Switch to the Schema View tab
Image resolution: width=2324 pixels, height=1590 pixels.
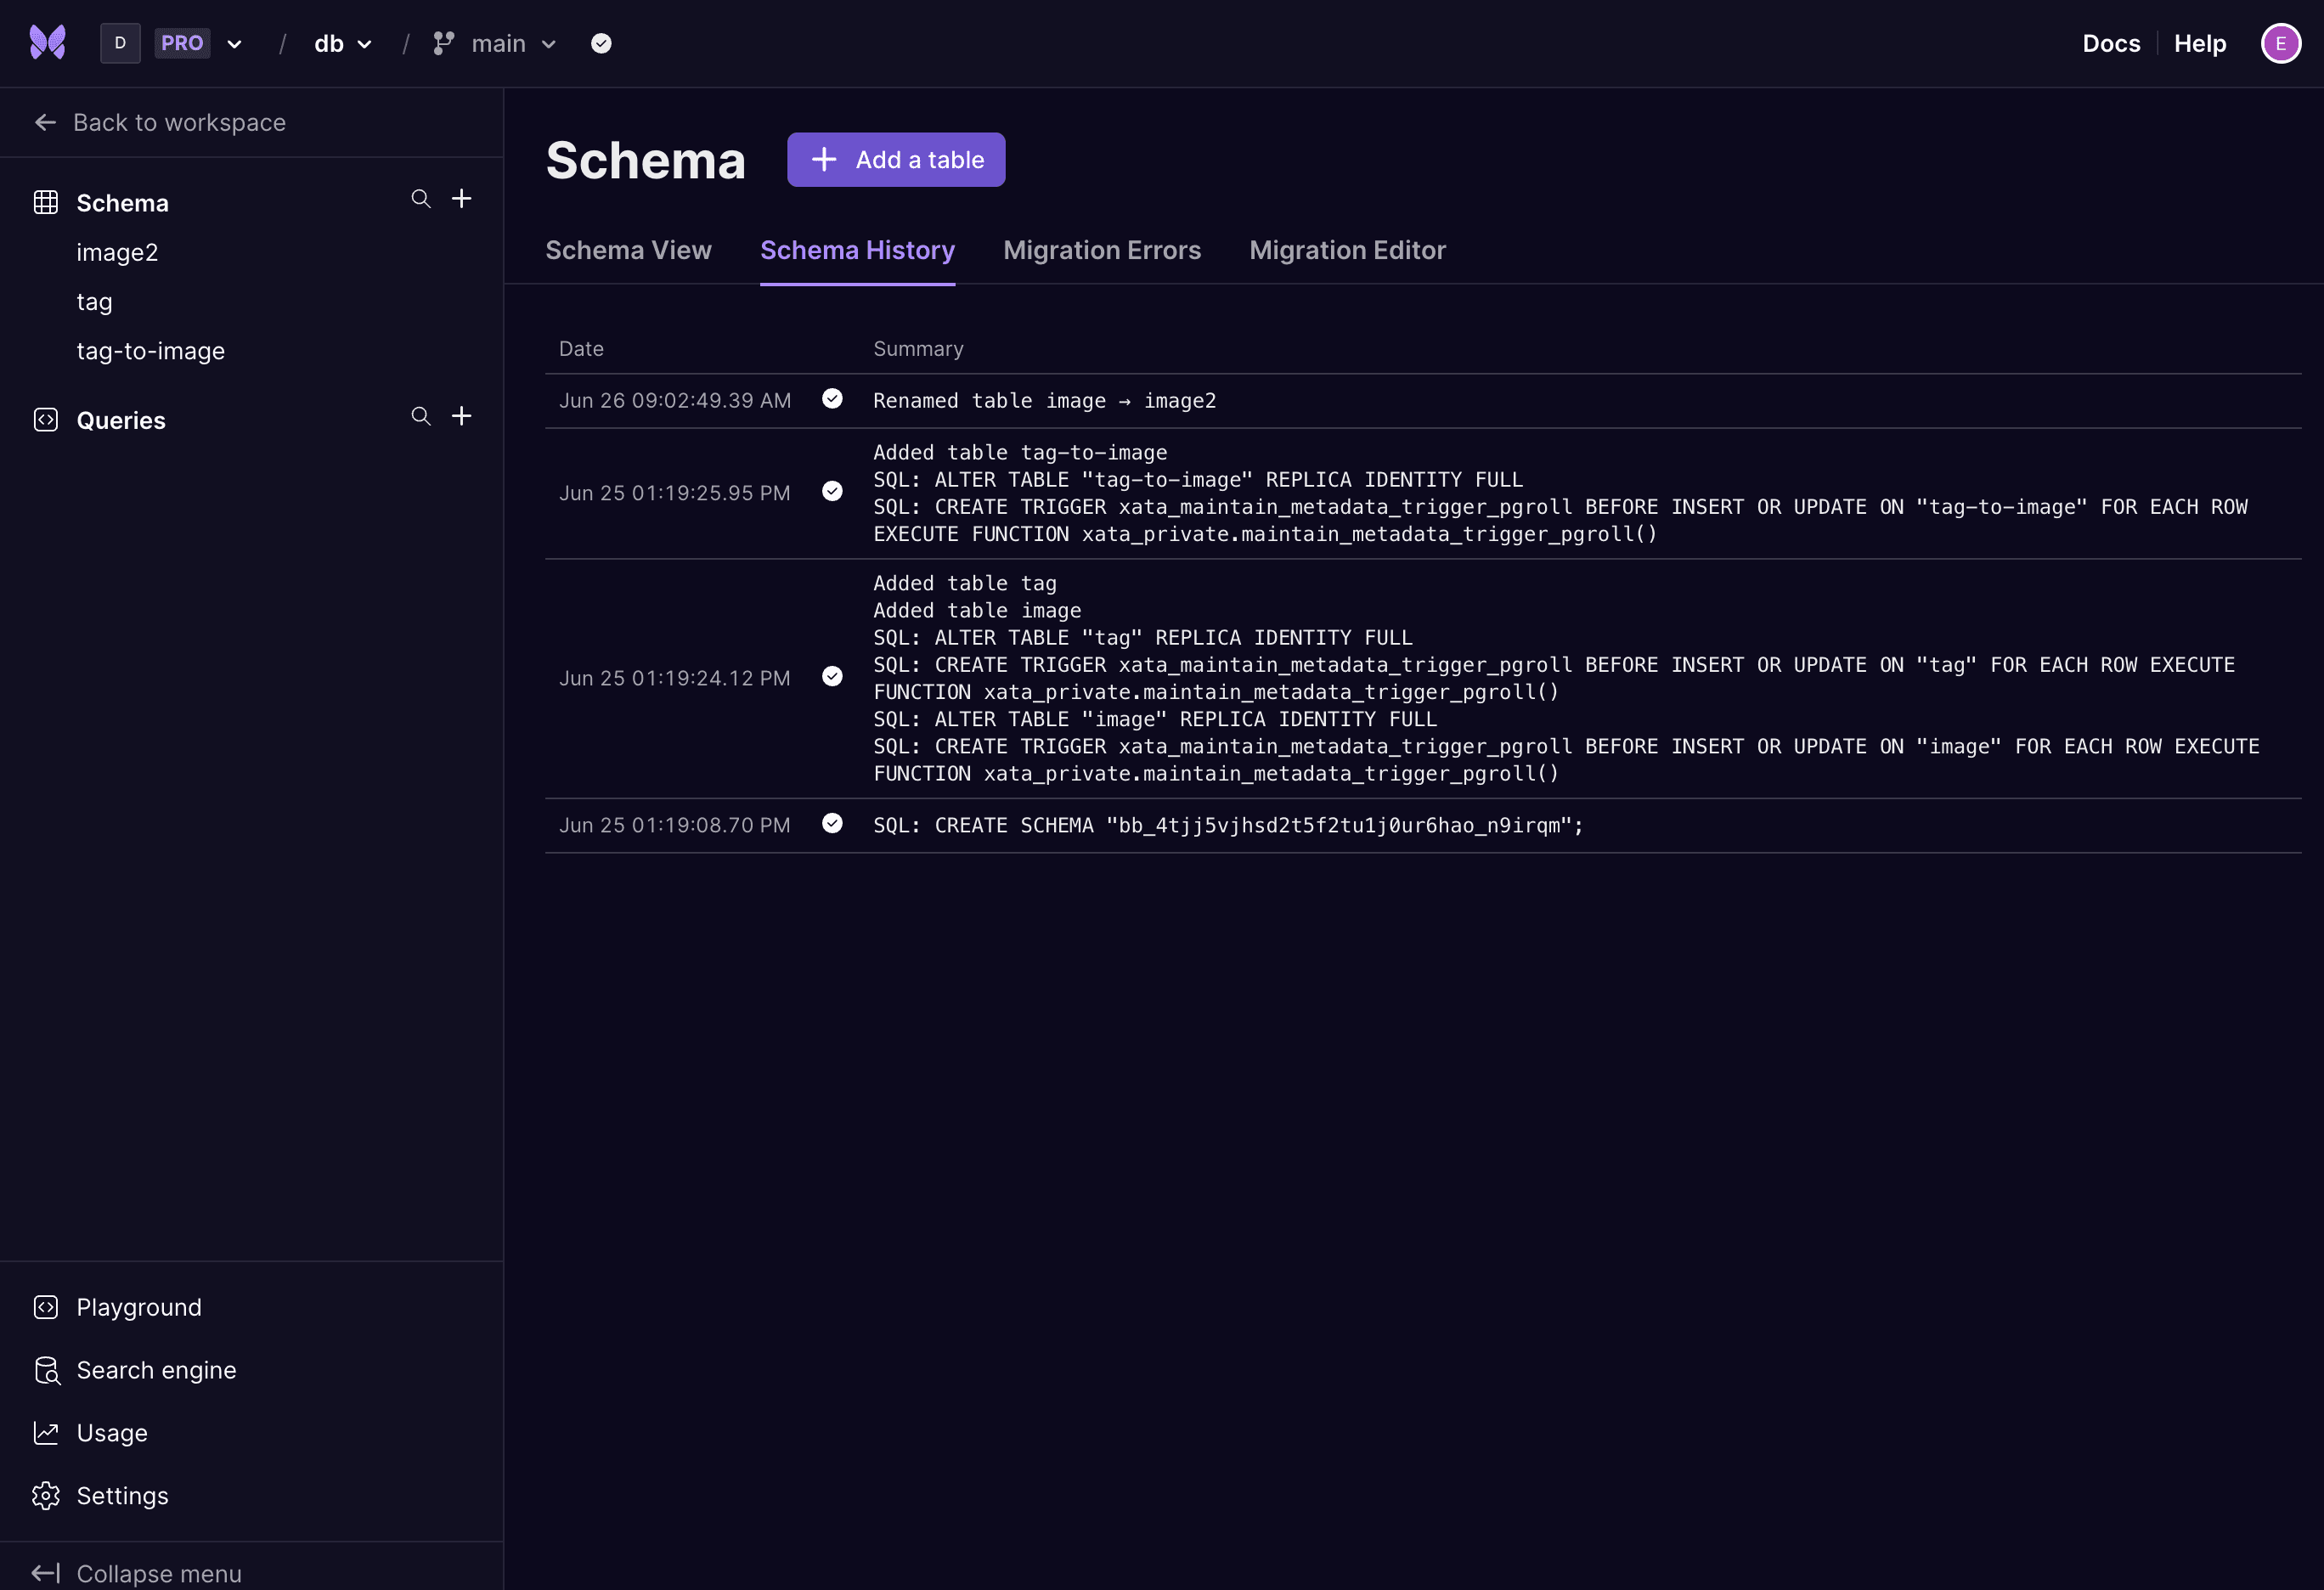[x=628, y=250]
